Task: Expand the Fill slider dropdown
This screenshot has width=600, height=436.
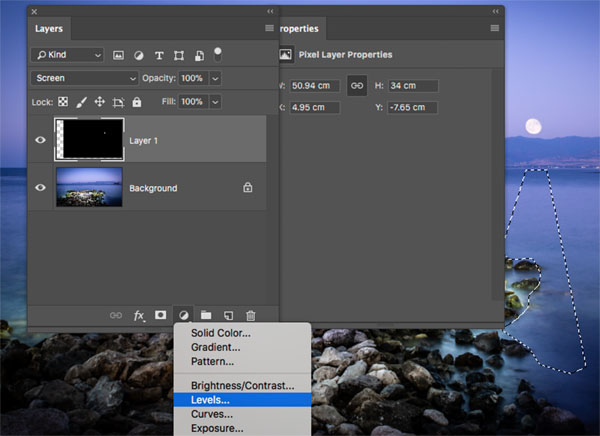Action: 215,102
